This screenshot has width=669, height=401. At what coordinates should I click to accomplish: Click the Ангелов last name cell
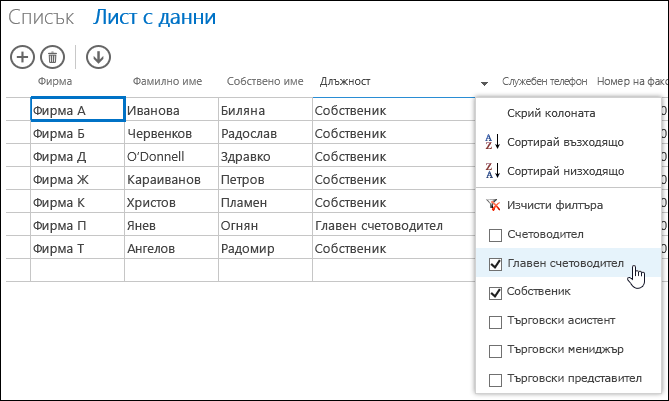click(x=172, y=248)
